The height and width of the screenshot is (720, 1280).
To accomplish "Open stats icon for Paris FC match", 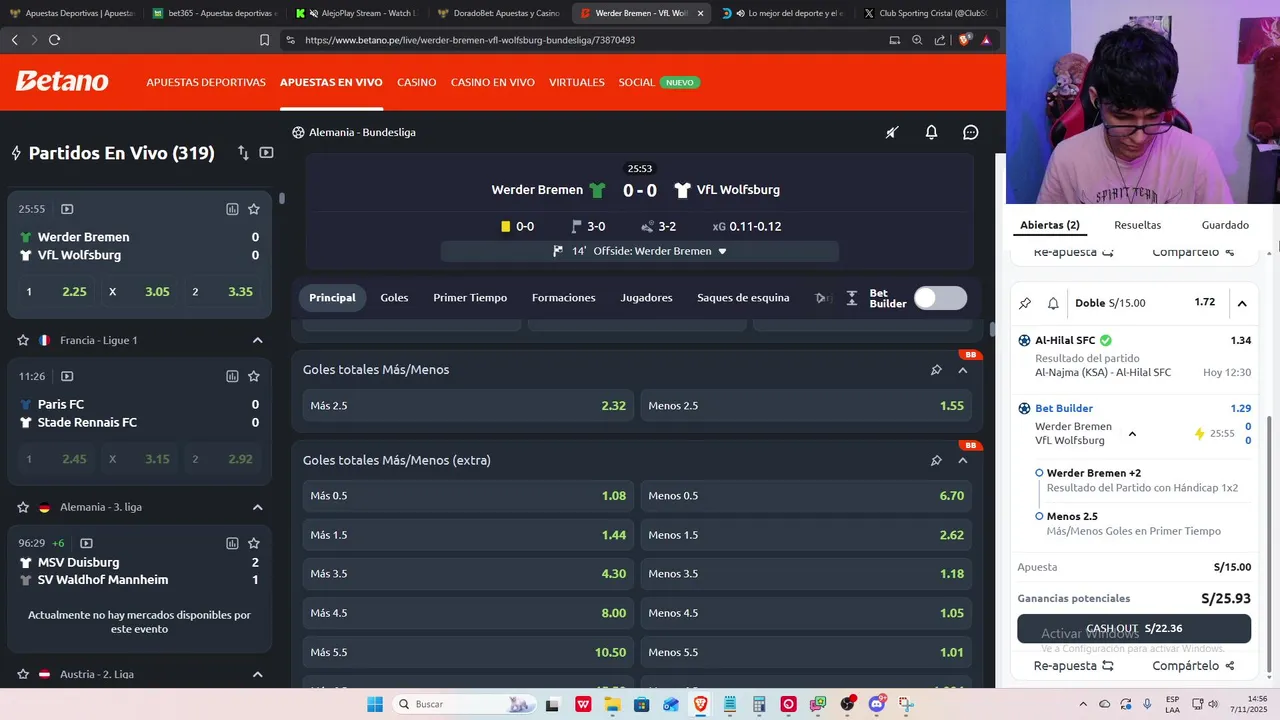I will tap(232, 376).
